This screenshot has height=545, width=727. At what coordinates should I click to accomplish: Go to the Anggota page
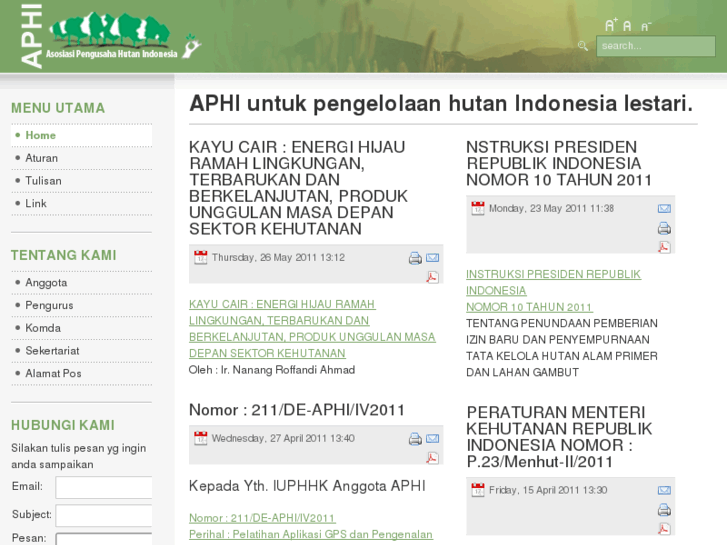pos(82,283)
